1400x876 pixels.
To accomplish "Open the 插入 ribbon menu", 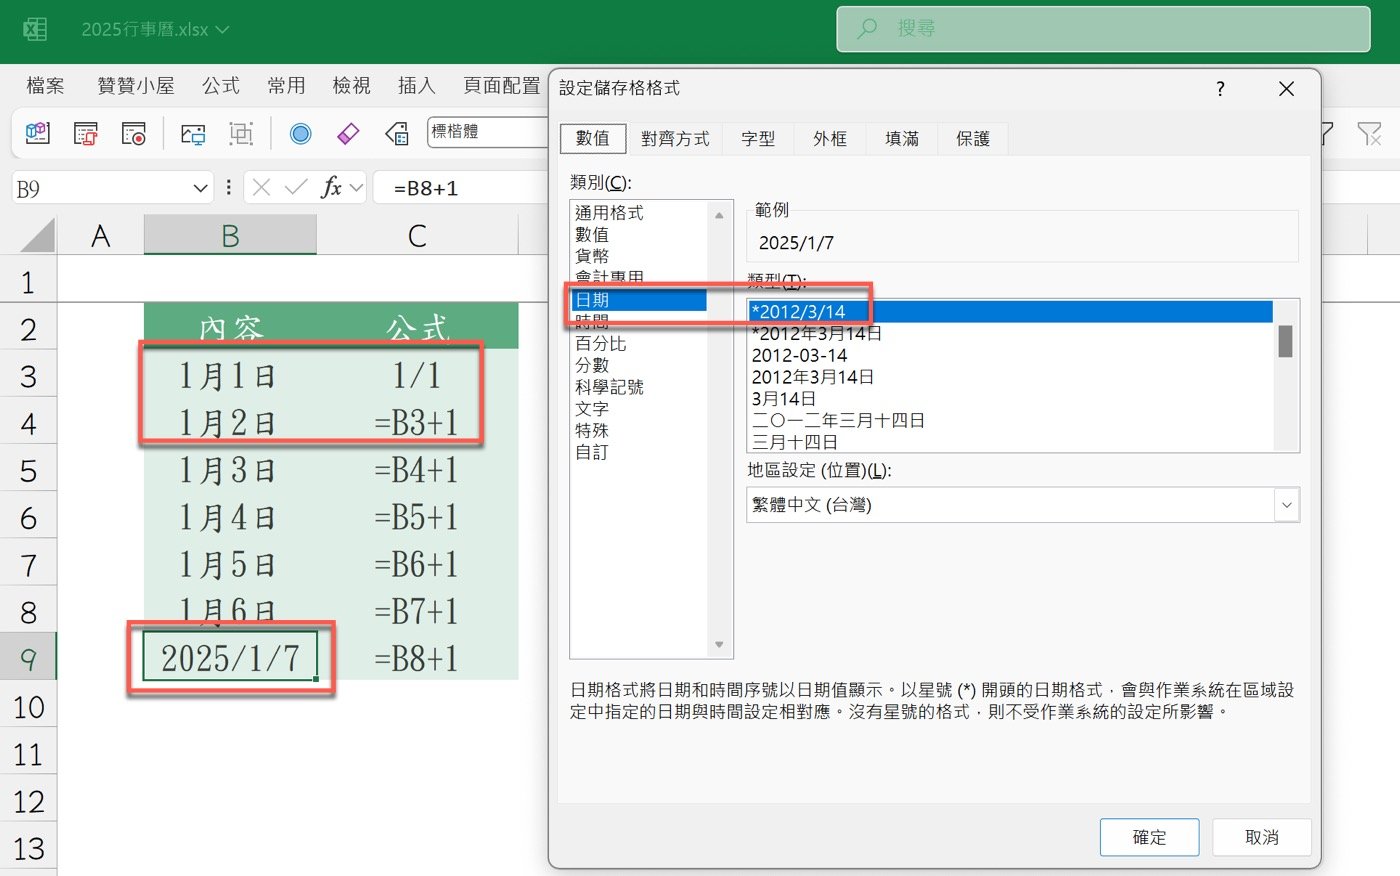I will pyautogui.click(x=416, y=86).
